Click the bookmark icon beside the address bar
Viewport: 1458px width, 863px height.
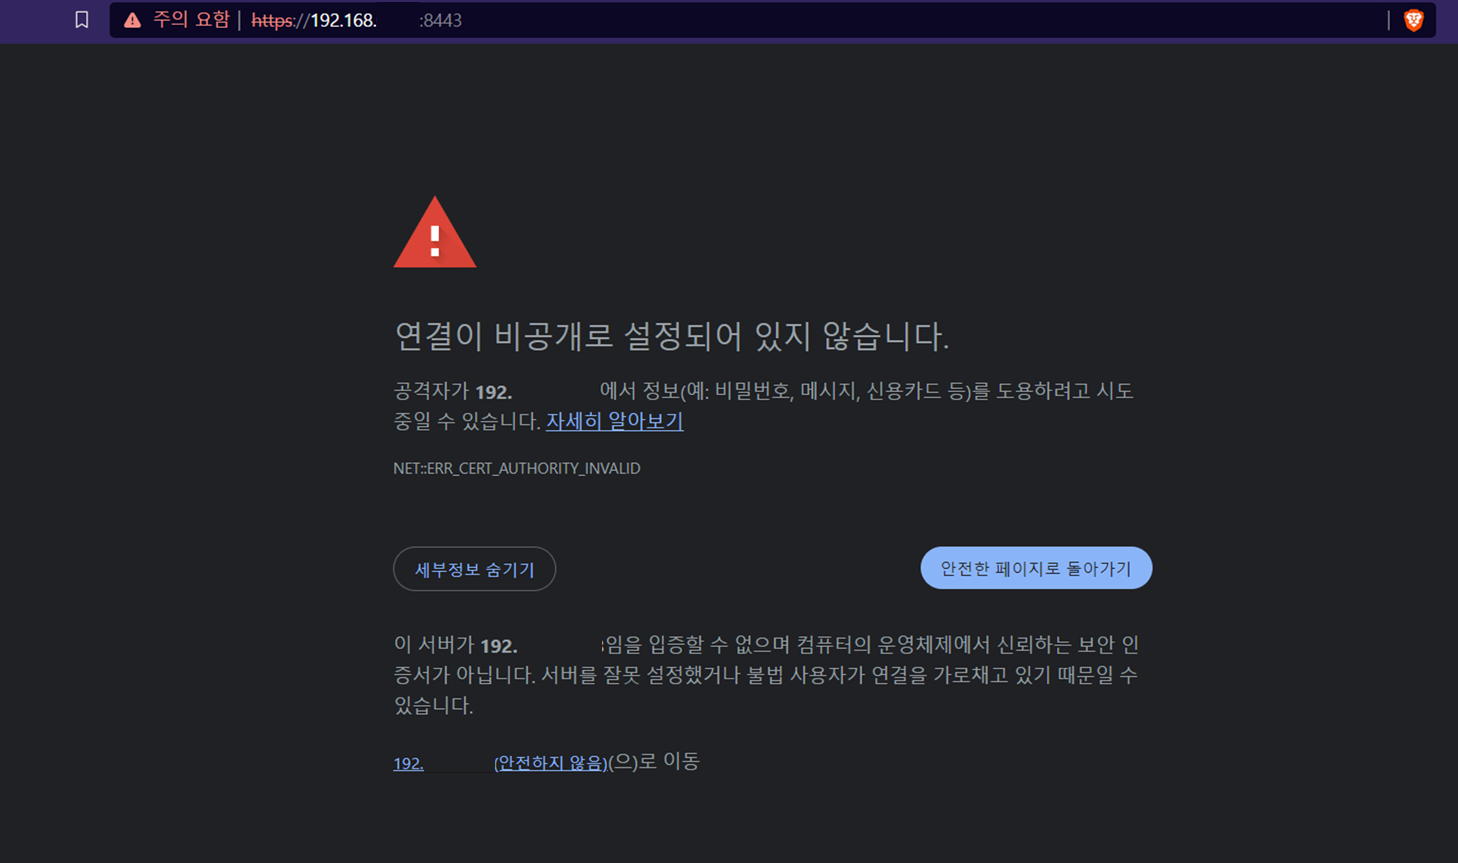[82, 20]
